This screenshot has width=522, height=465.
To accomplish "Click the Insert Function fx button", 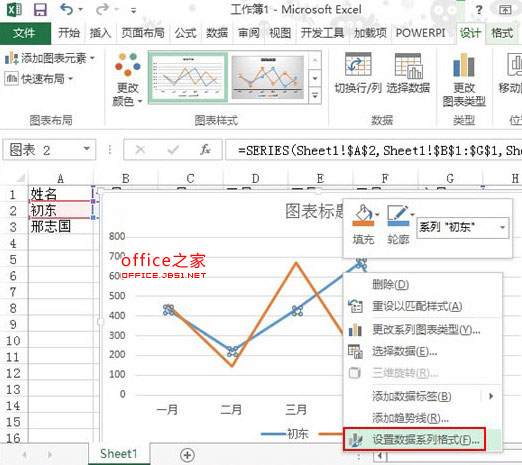I will pos(205,150).
